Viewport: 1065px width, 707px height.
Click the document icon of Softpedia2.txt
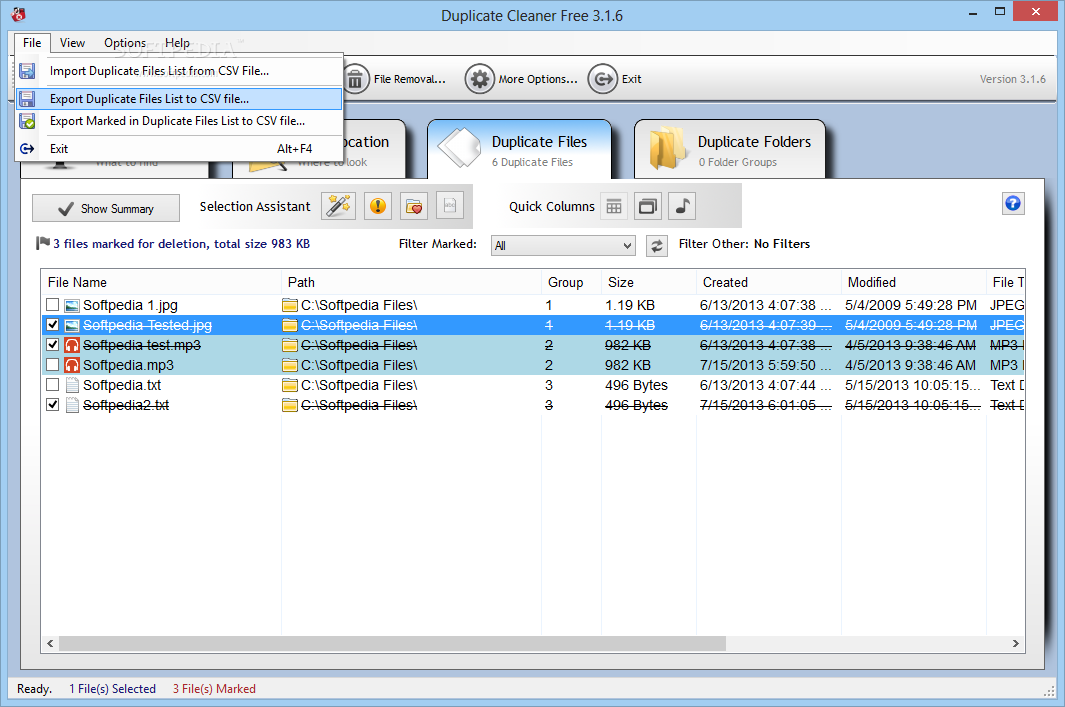72,405
